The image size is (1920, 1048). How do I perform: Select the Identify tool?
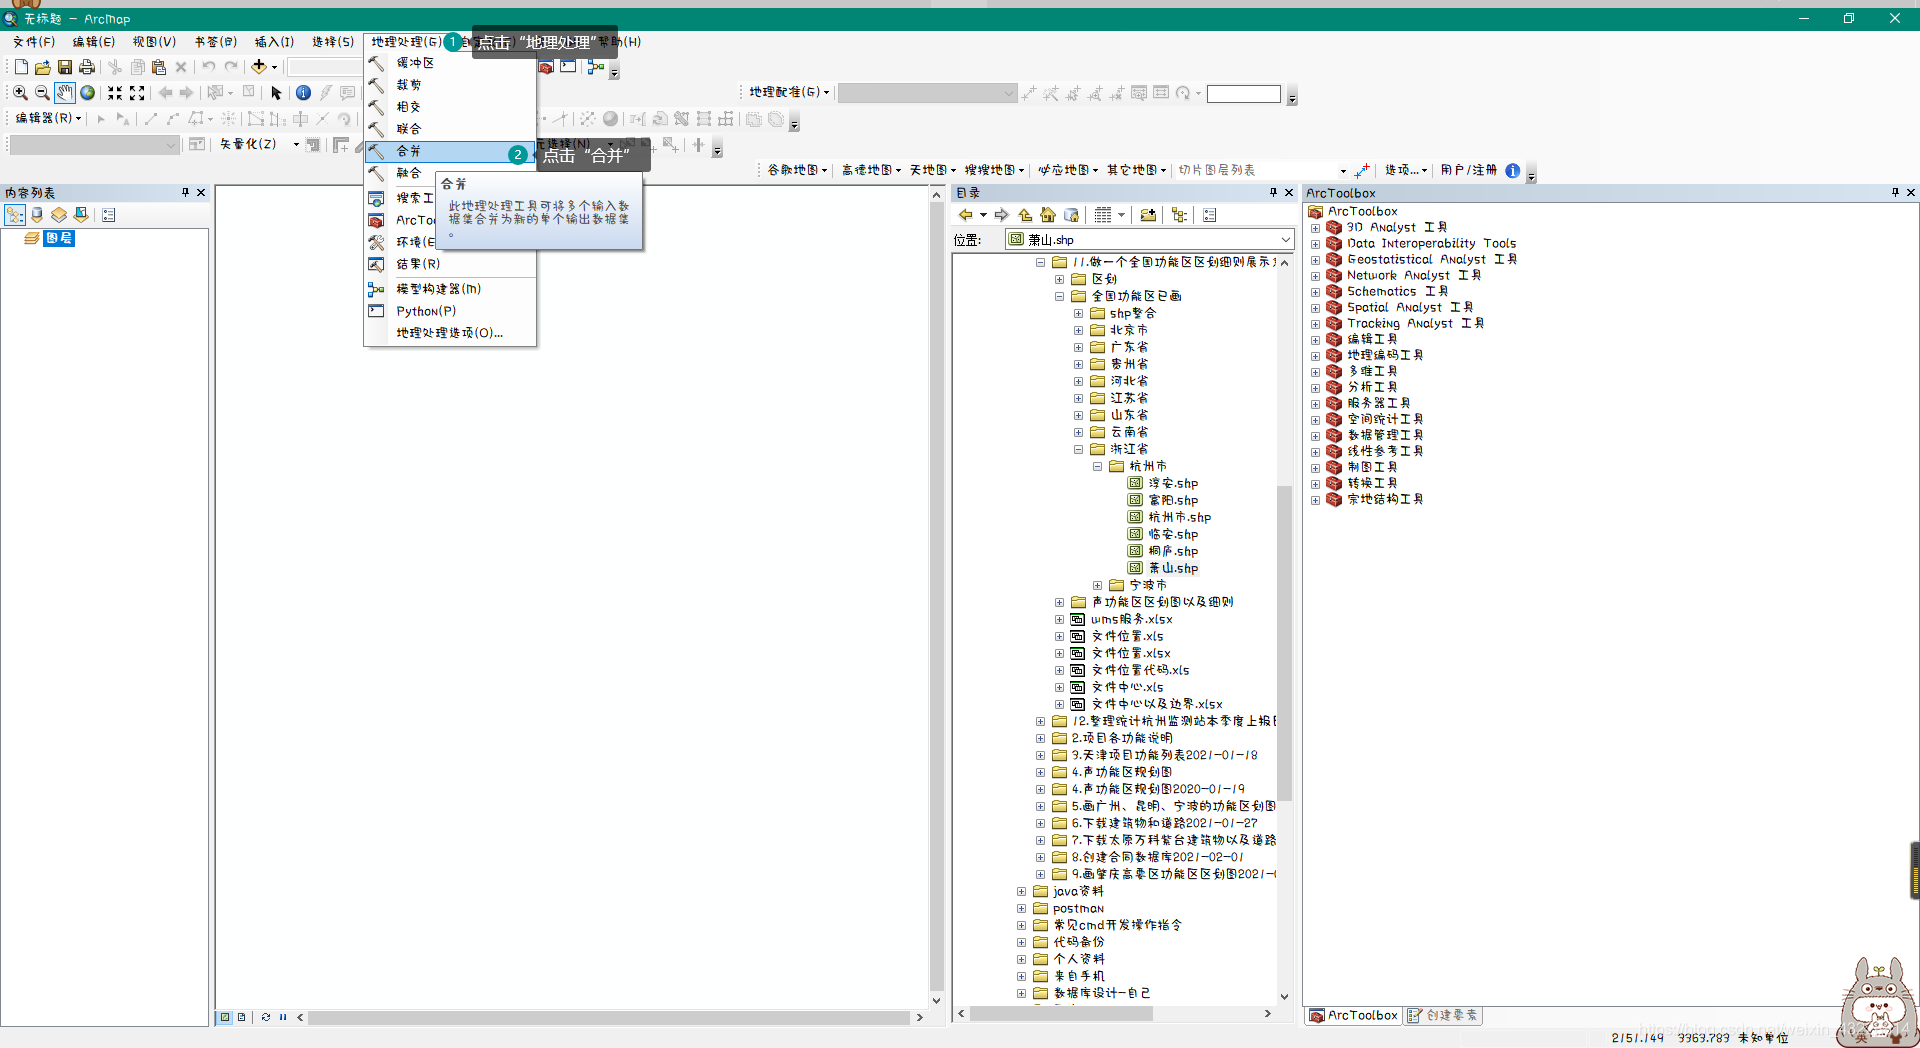[303, 93]
